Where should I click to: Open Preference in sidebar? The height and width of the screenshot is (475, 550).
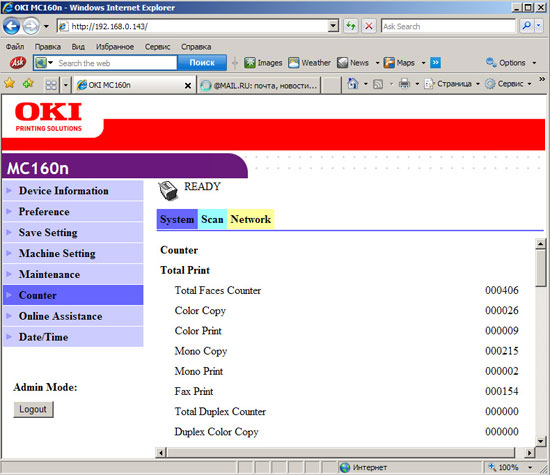click(73, 212)
